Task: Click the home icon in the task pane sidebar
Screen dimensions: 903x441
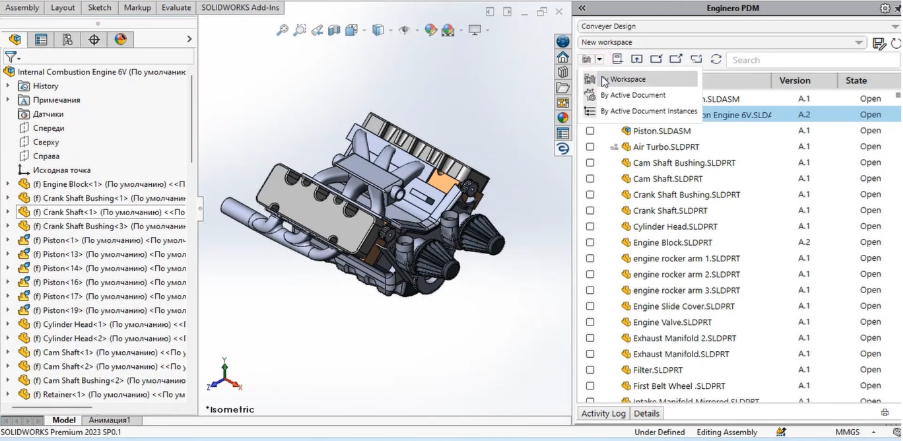Action: coord(563,58)
